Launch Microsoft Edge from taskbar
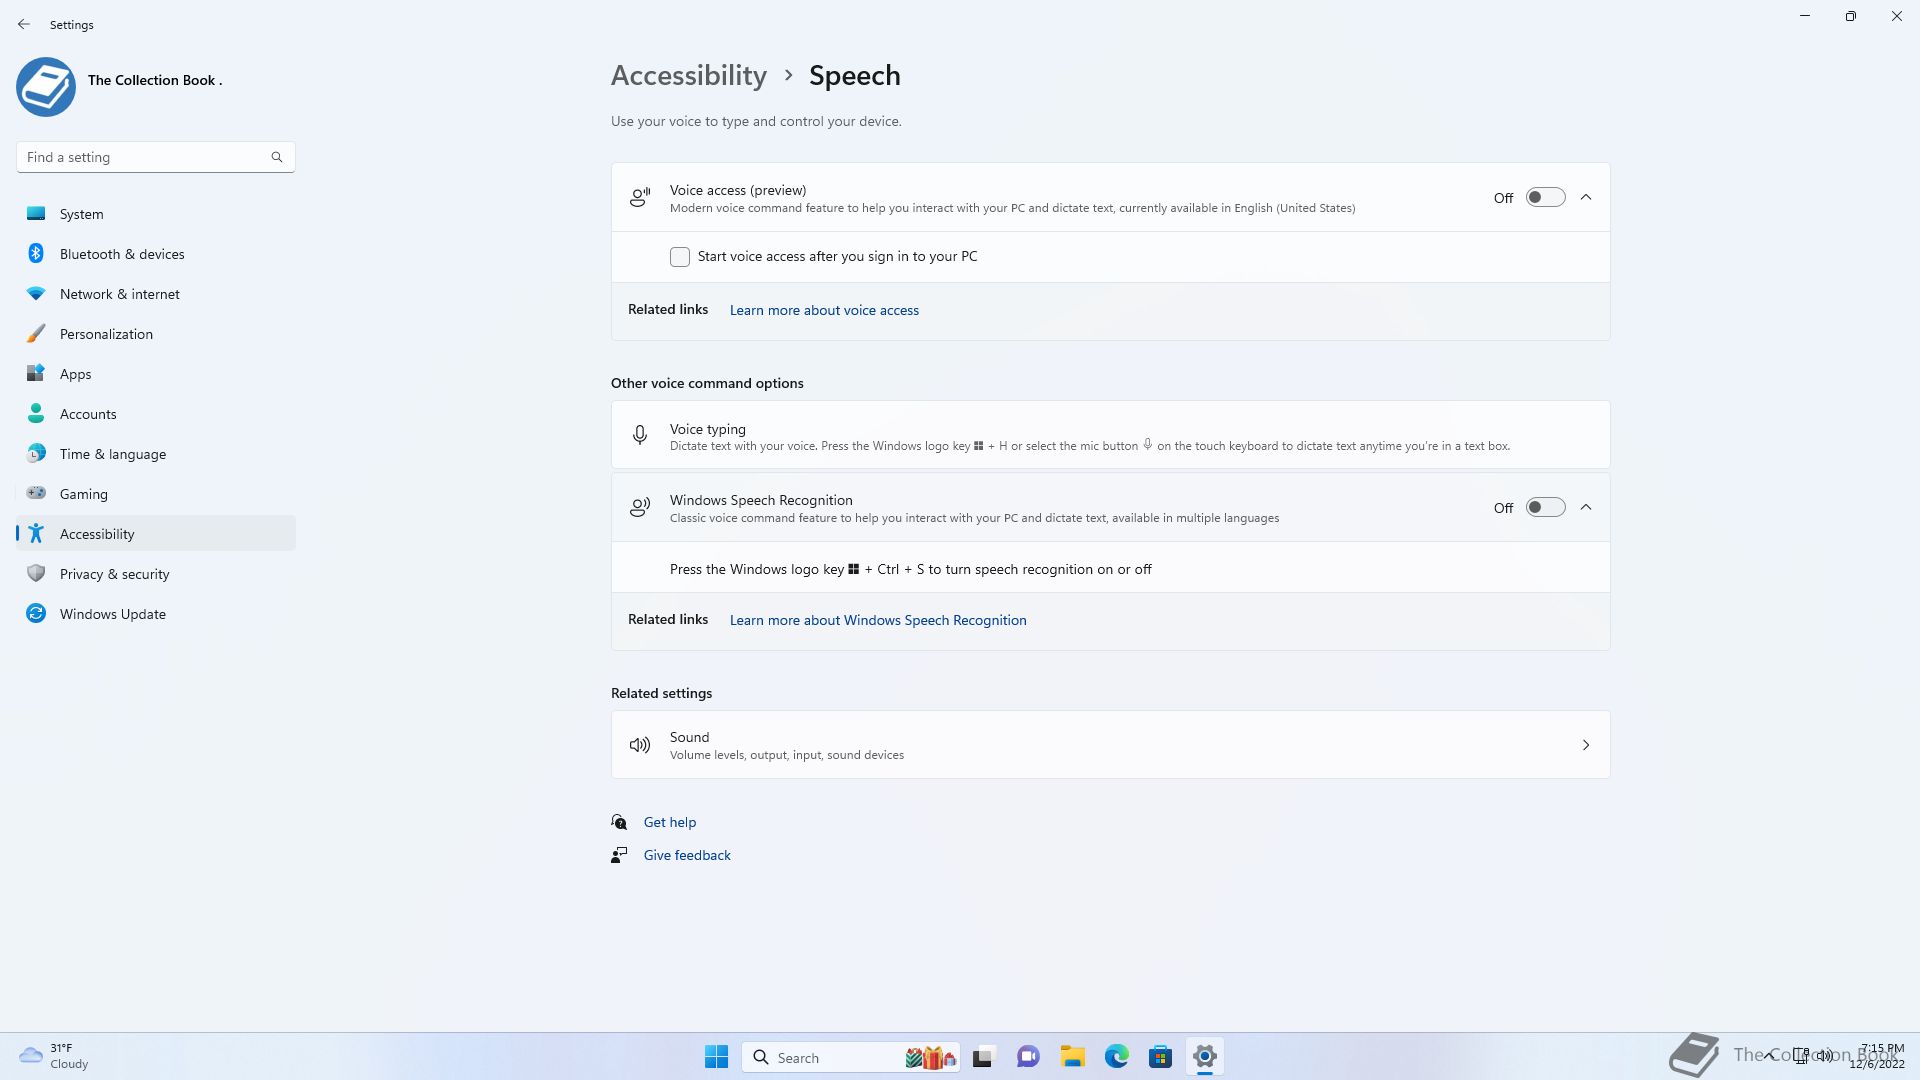 point(1117,1057)
